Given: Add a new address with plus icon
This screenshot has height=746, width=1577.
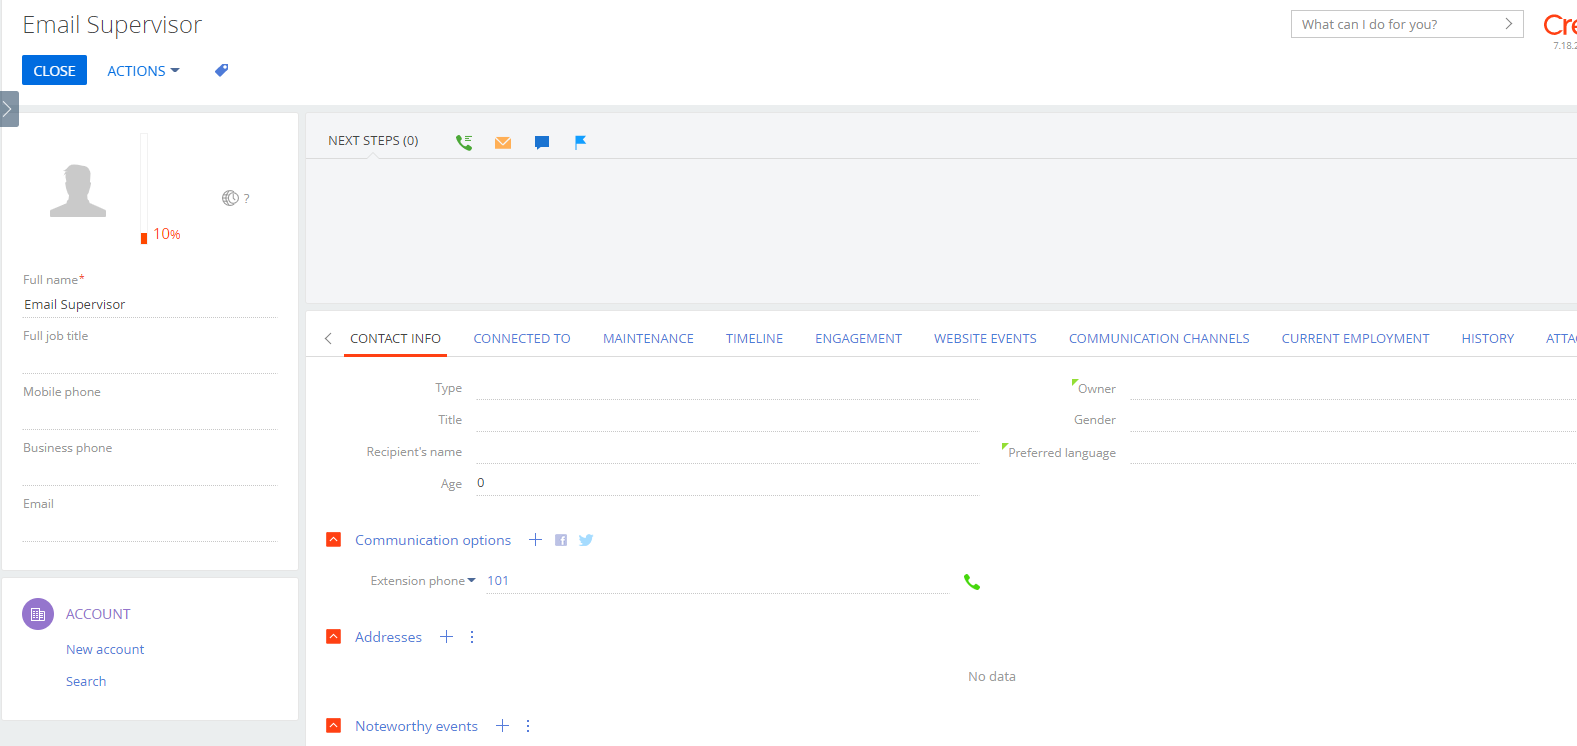Looking at the screenshot, I should pyautogui.click(x=446, y=637).
